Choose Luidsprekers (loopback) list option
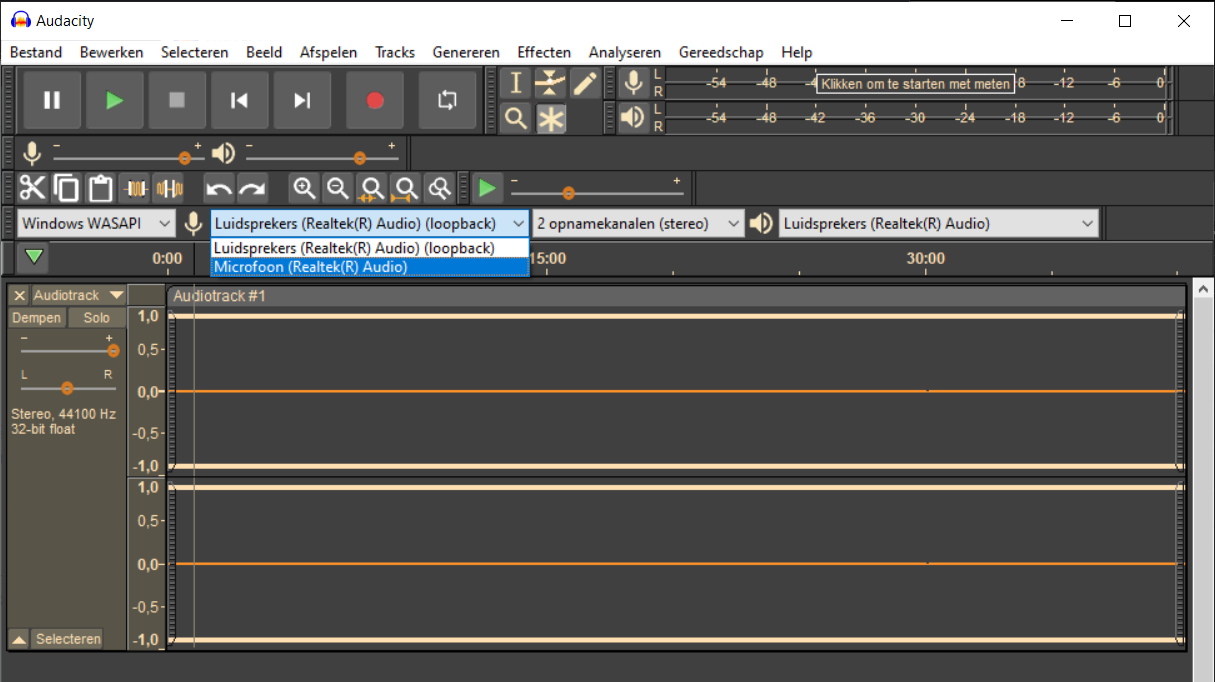The width and height of the screenshot is (1215, 682). 369,248
